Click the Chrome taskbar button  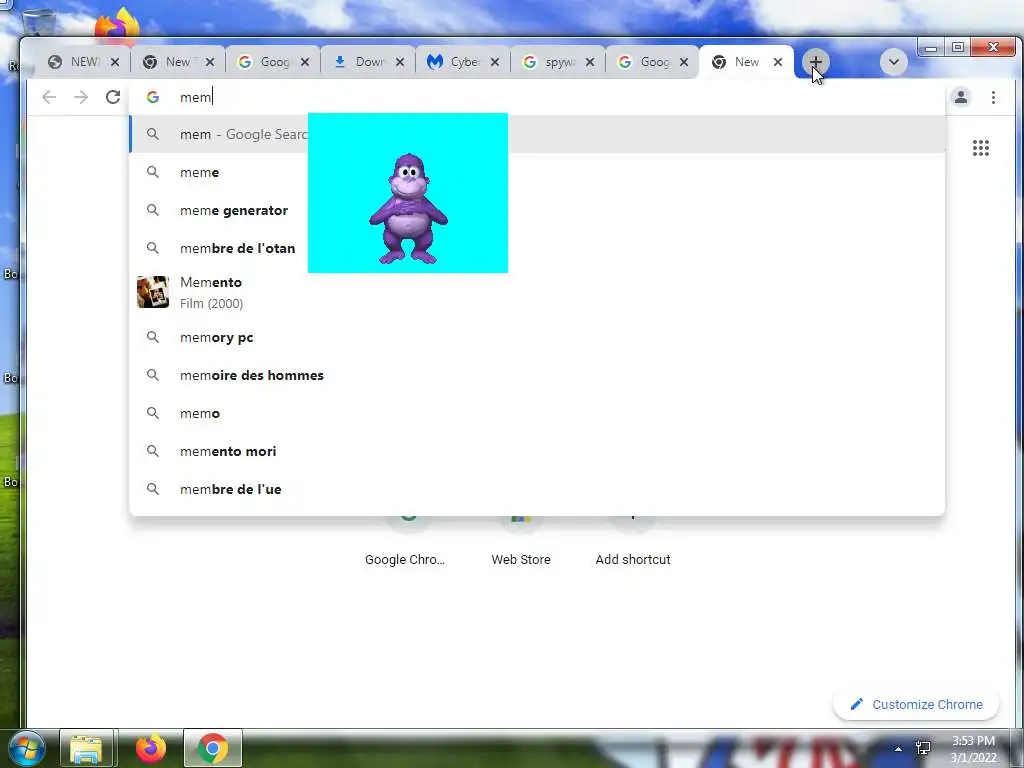212,748
